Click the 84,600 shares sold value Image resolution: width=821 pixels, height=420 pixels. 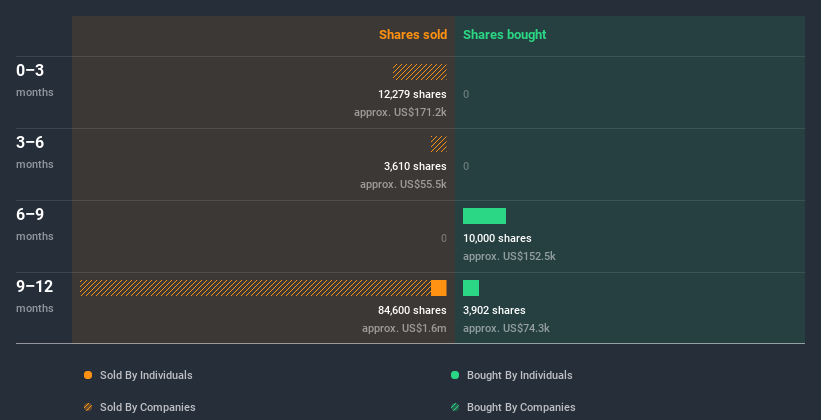(405, 310)
